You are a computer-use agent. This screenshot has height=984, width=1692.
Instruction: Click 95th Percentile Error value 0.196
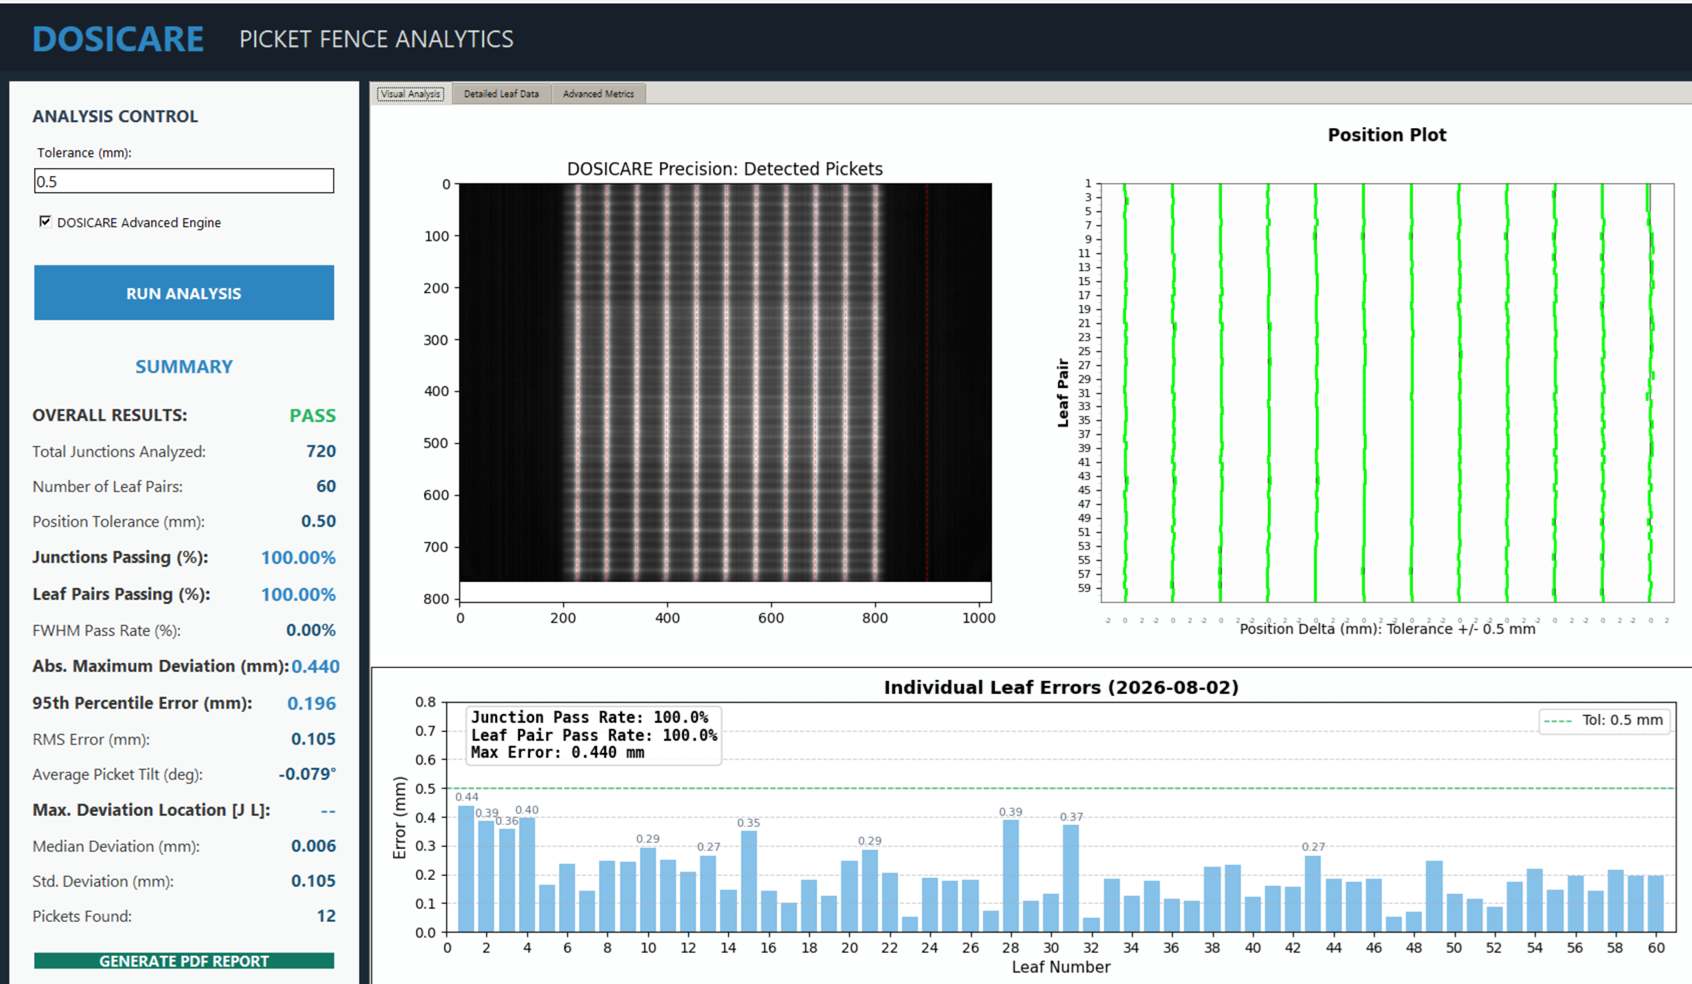click(x=311, y=703)
